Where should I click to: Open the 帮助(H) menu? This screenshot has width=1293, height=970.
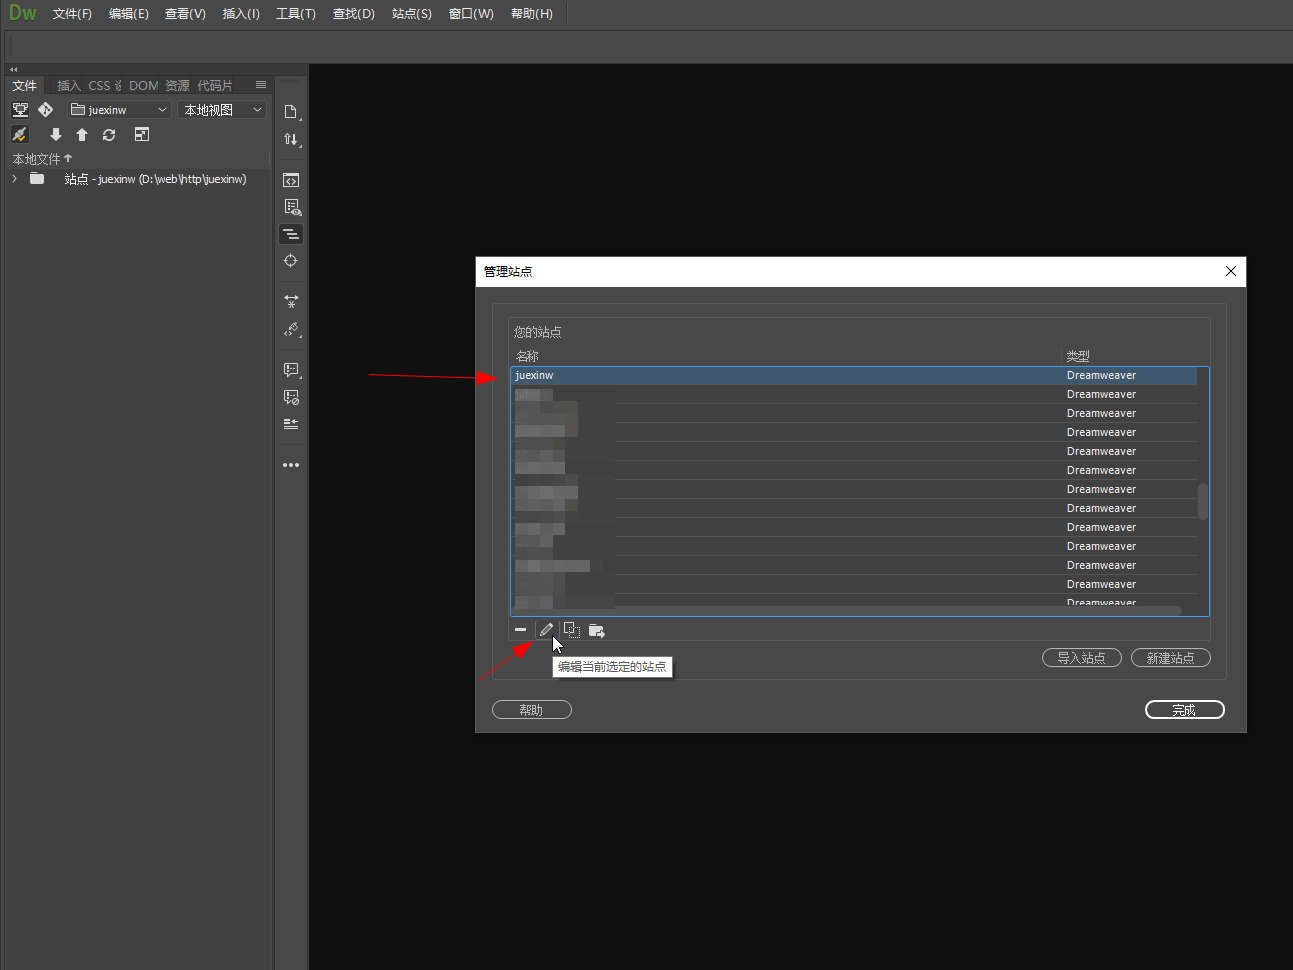[x=532, y=14]
